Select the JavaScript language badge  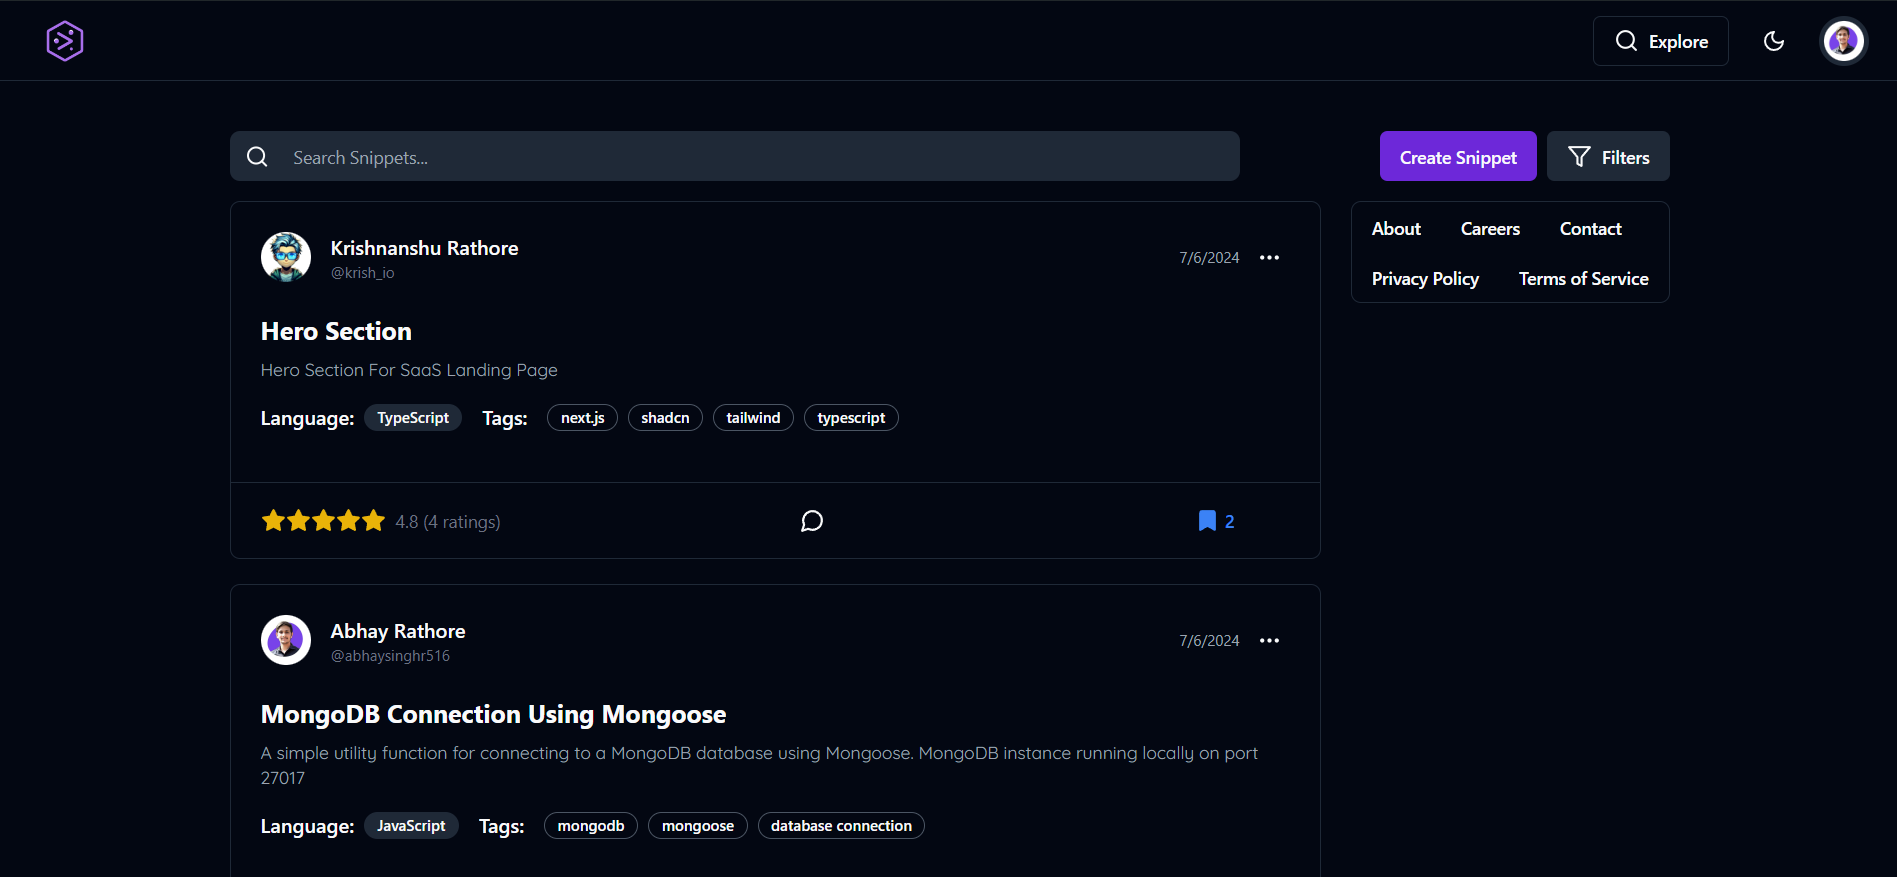point(411,826)
